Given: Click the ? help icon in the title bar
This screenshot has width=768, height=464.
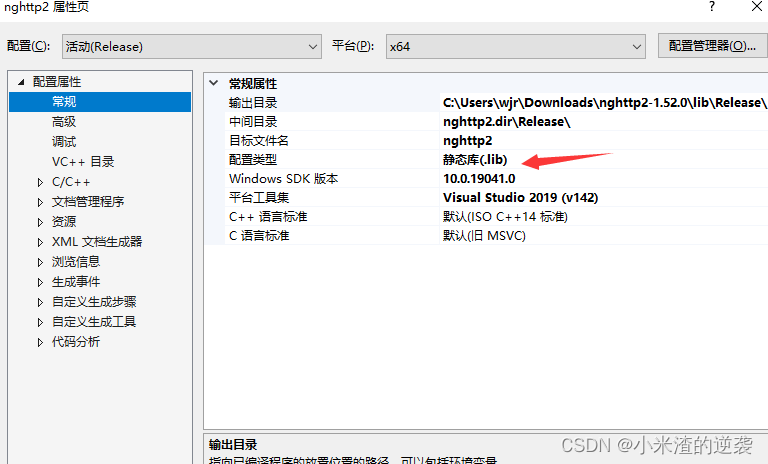Looking at the screenshot, I should (712, 6).
